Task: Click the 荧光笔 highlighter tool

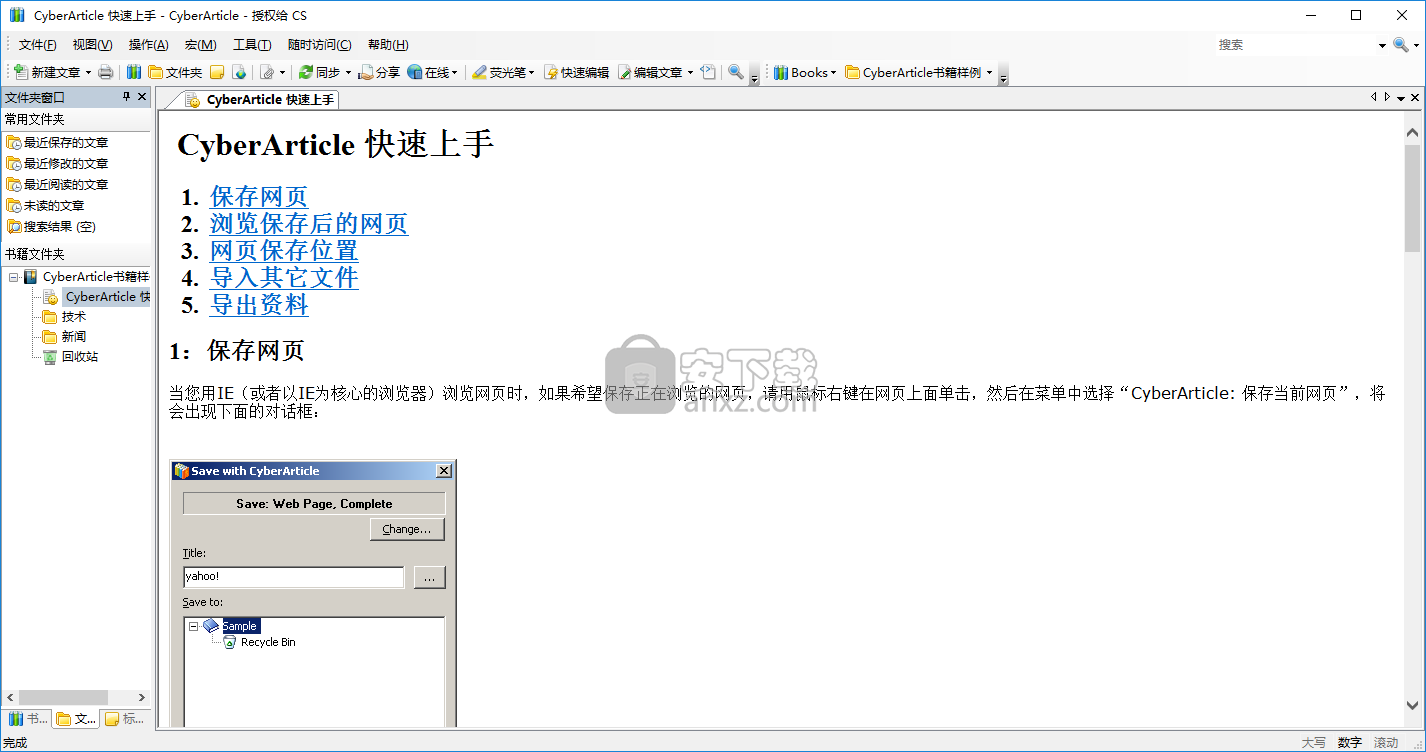Action: (x=498, y=72)
